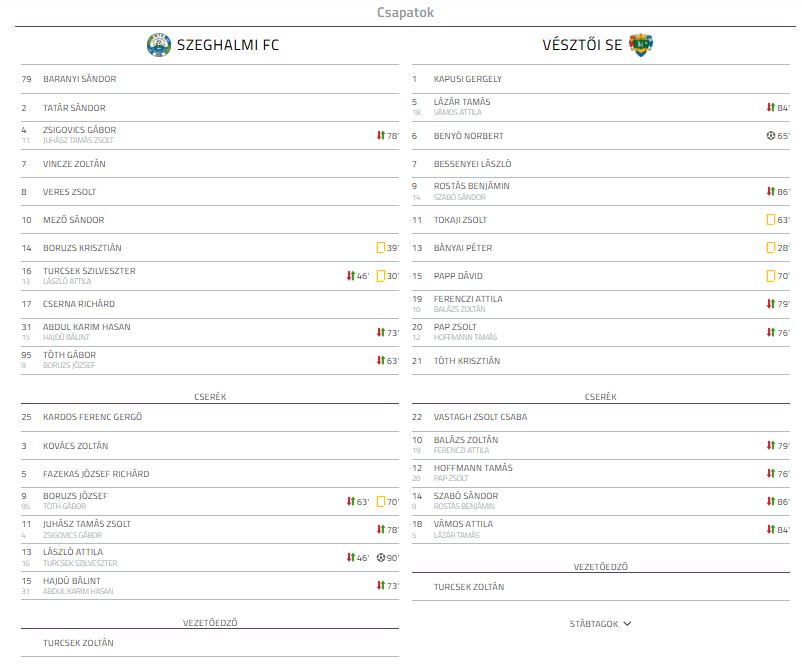This screenshot has height=664, width=802.
Task: Open player Baranyi Sándor
Action: 79,79
